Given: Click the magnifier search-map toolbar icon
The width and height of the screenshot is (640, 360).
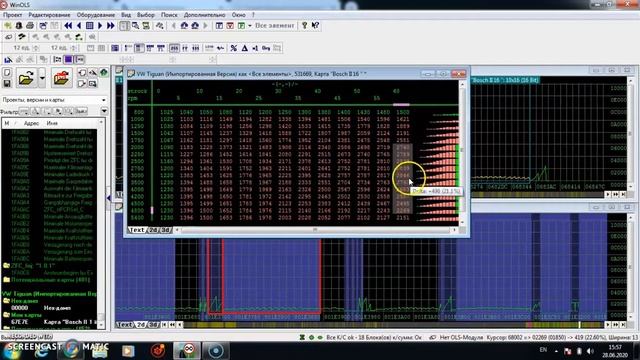Looking at the screenshot, I should 135,26.
